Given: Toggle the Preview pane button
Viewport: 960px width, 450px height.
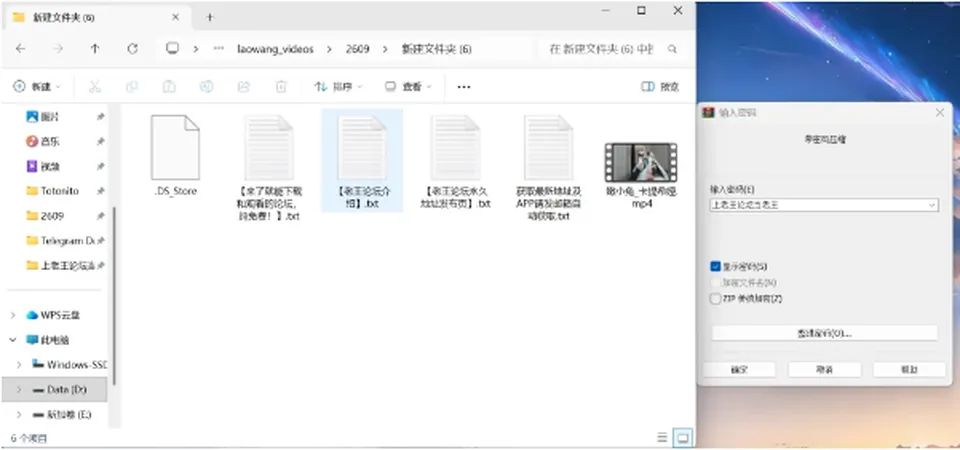Looking at the screenshot, I should pyautogui.click(x=660, y=87).
